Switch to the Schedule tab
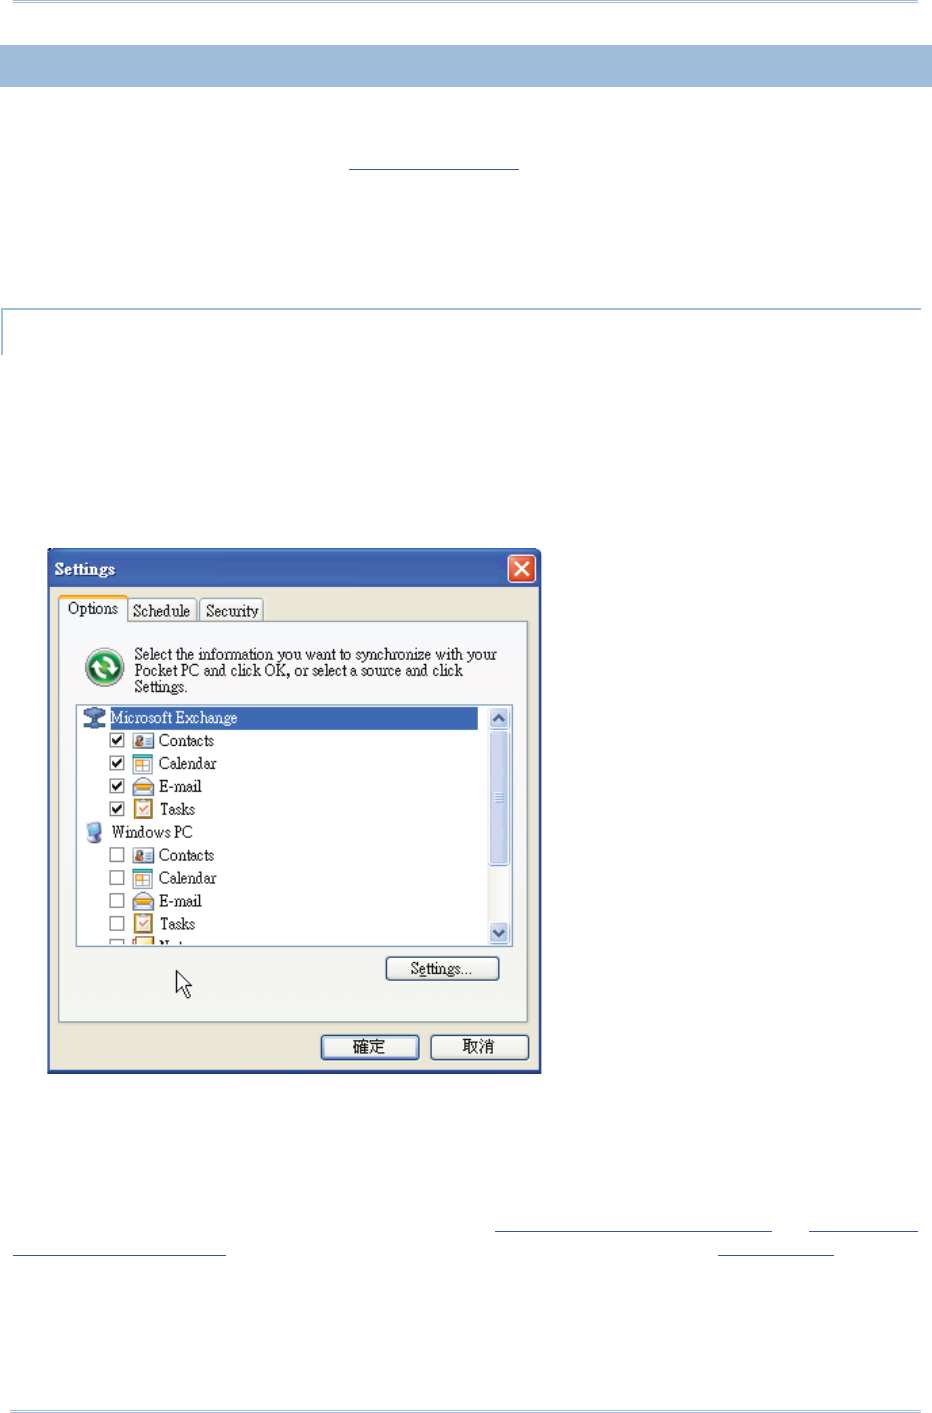This screenshot has height=1413, width=932. (x=161, y=611)
